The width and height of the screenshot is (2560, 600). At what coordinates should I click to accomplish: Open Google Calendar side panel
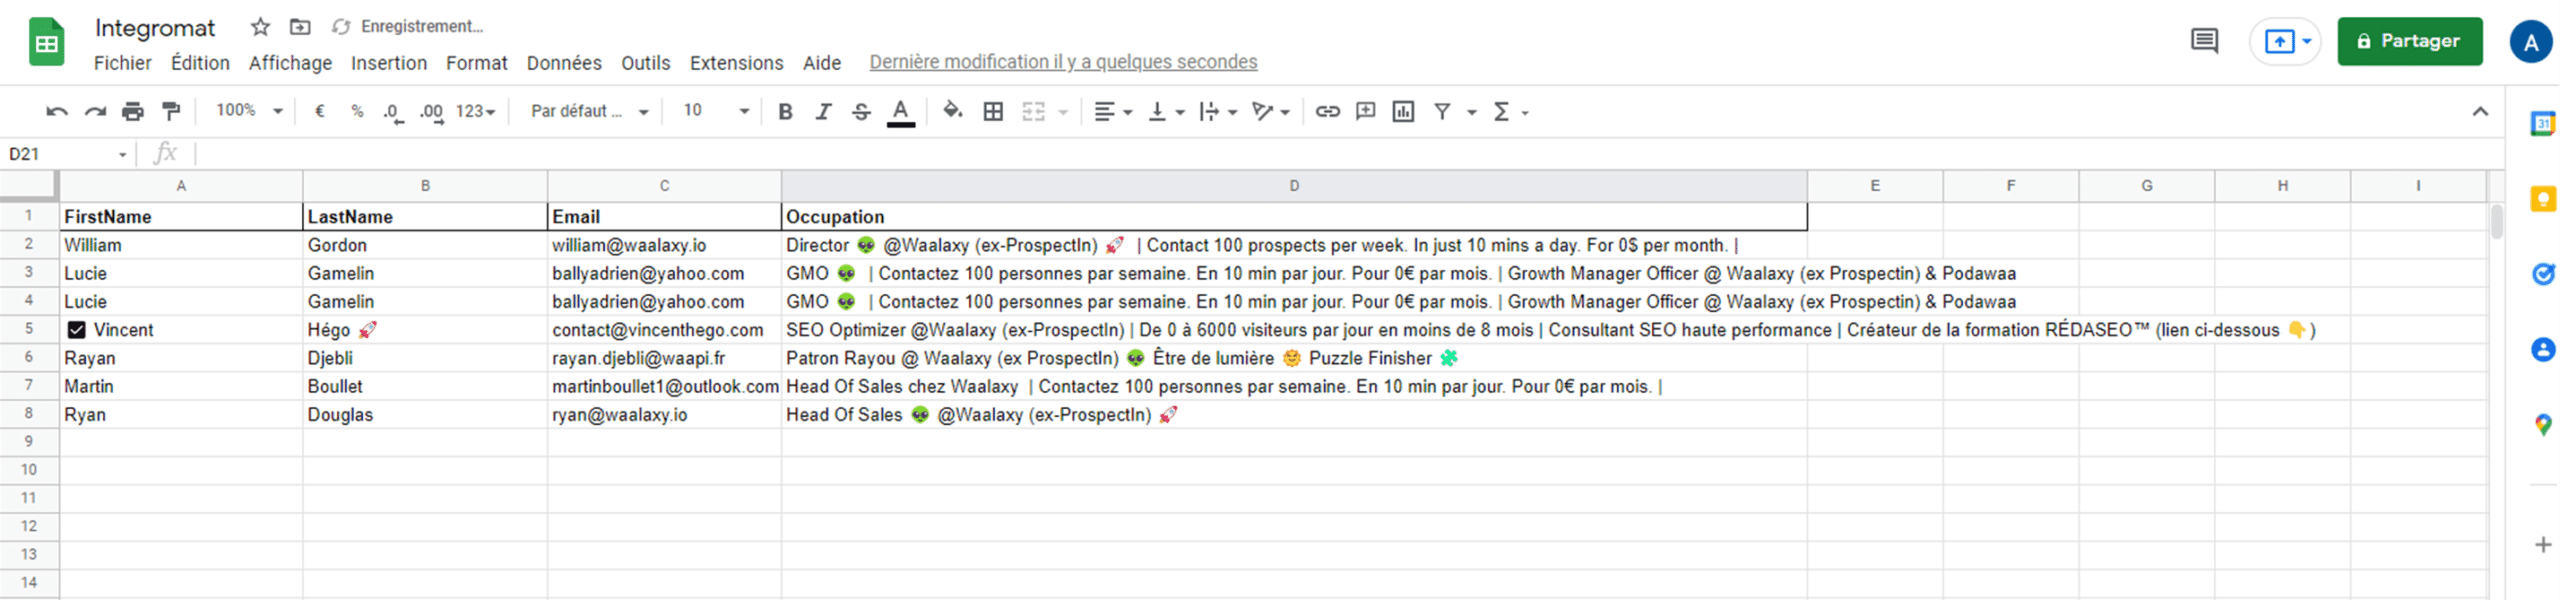[2542, 123]
